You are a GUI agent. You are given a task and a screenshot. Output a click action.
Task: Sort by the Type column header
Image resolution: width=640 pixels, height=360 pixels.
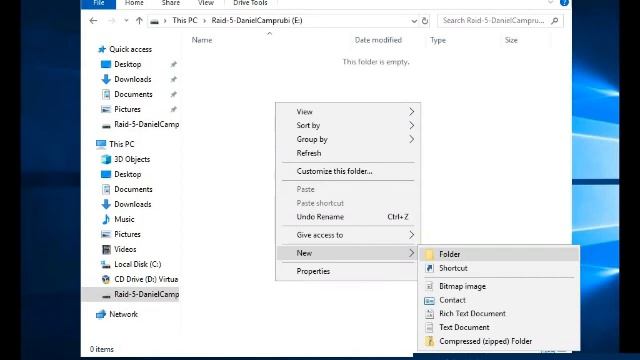point(438,40)
